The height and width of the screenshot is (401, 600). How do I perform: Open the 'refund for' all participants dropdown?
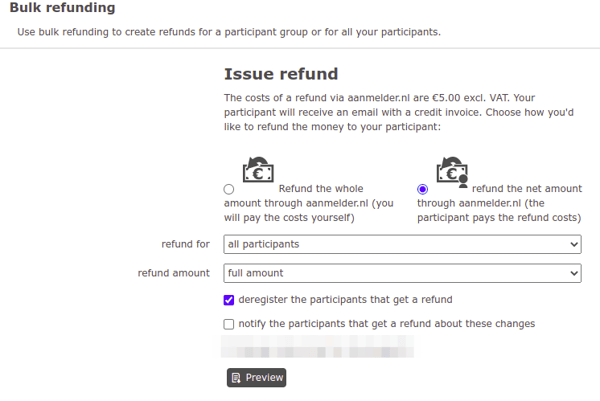[403, 244]
